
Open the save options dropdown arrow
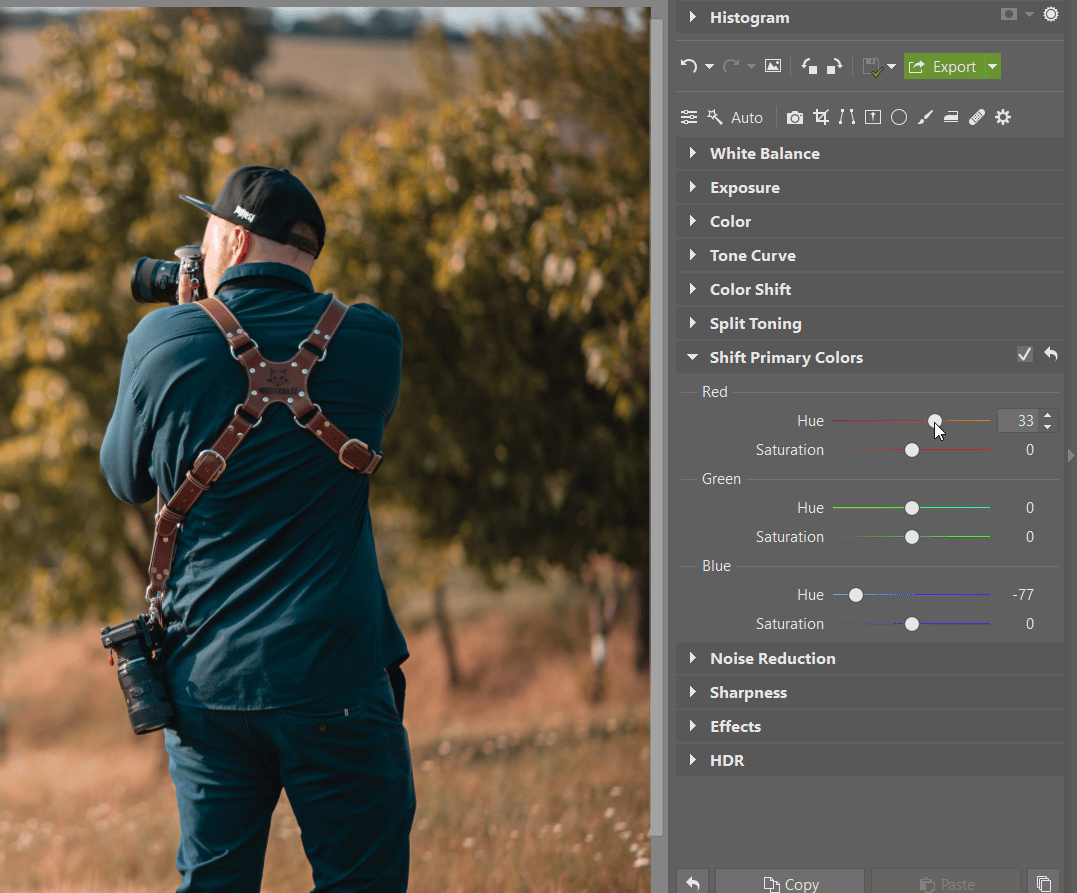click(x=892, y=67)
